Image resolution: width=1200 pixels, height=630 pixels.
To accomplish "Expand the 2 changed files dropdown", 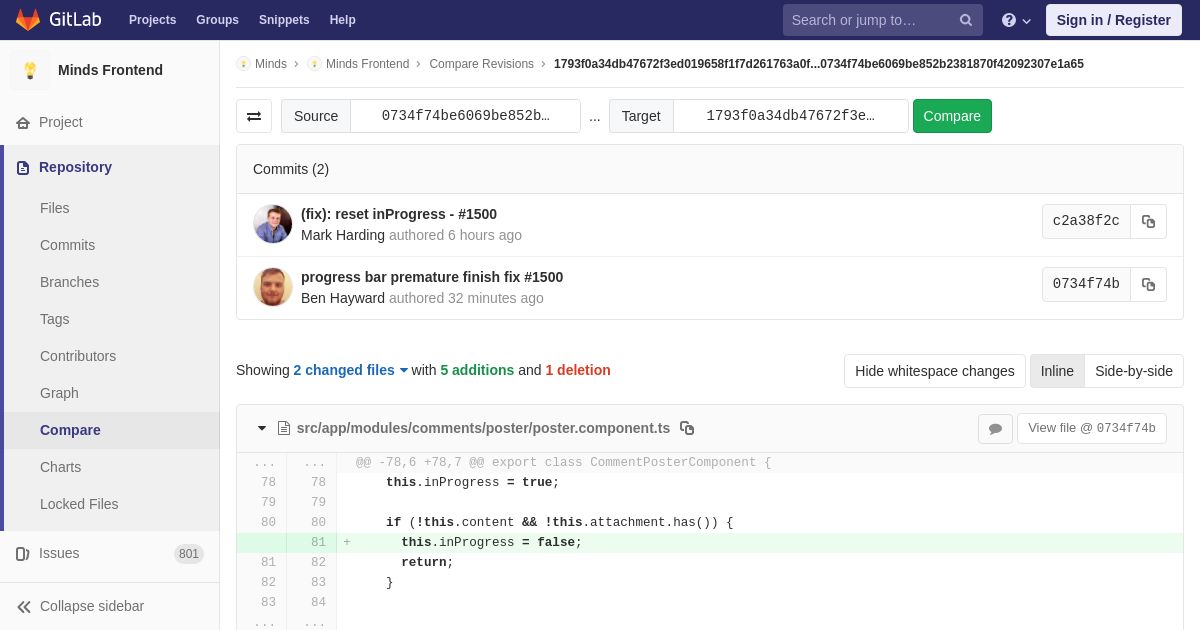I will pyautogui.click(x=351, y=370).
